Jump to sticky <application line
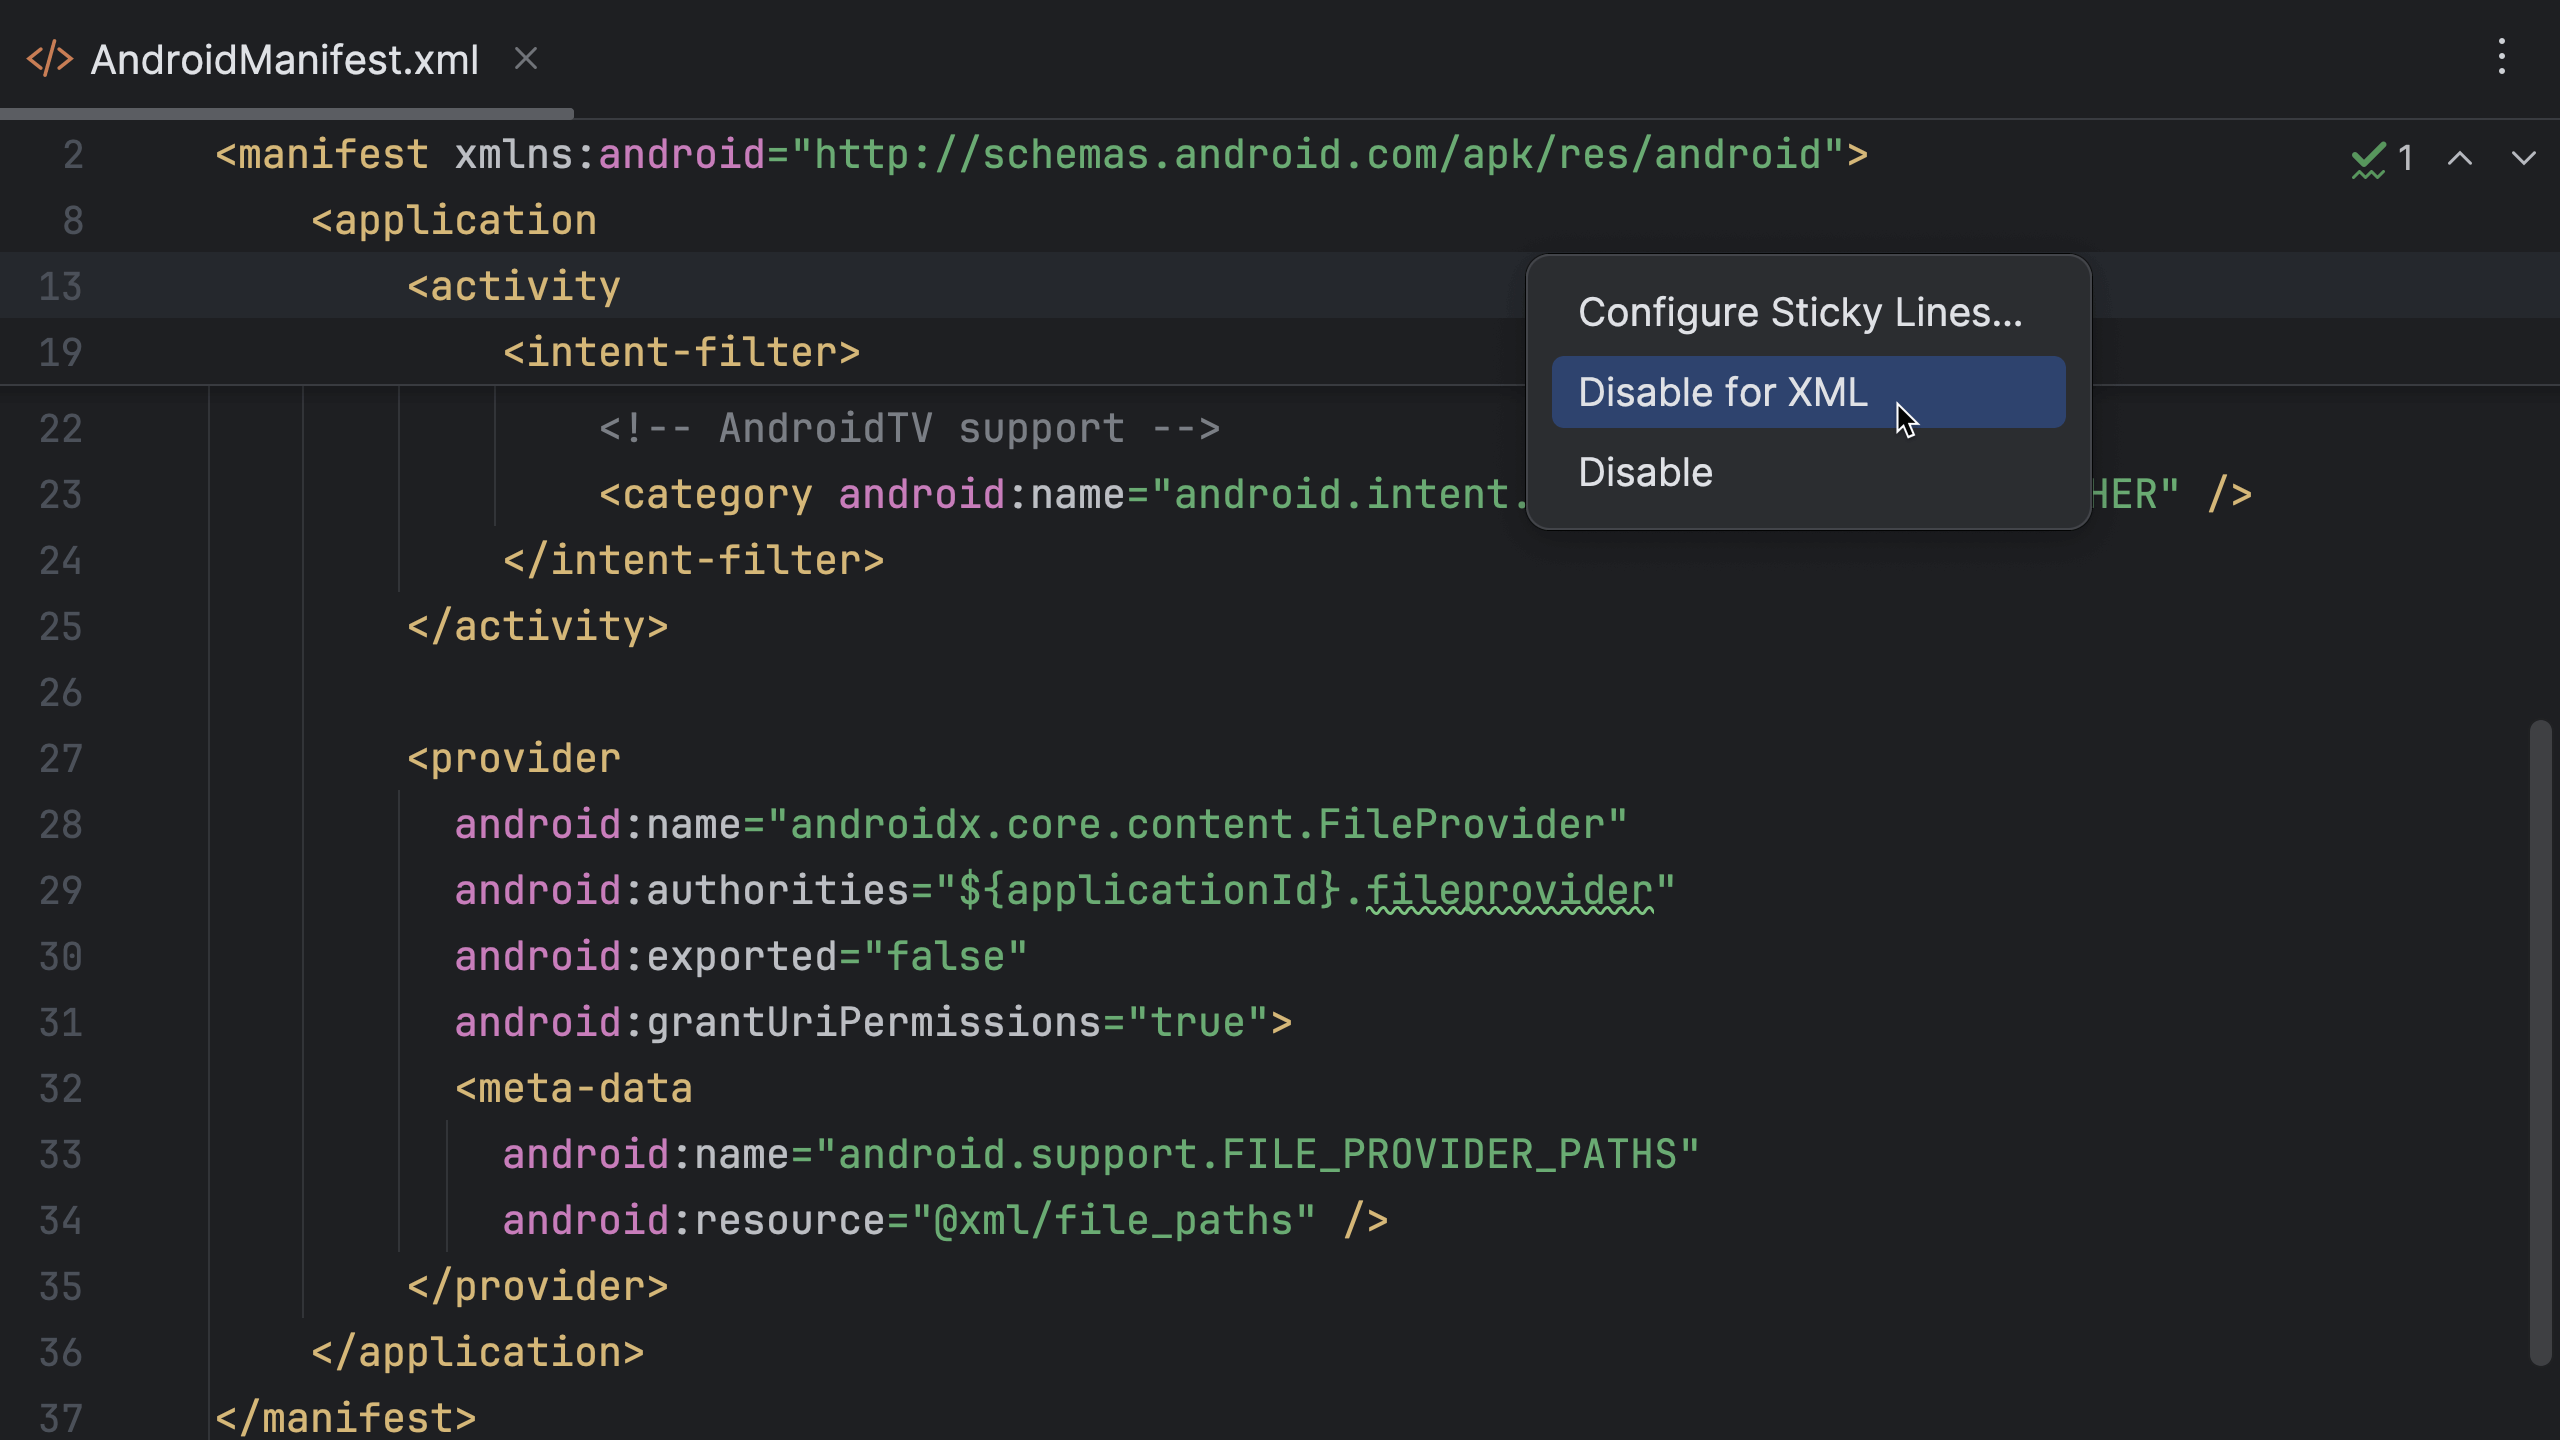The height and width of the screenshot is (1440, 2560). point(454,221)
